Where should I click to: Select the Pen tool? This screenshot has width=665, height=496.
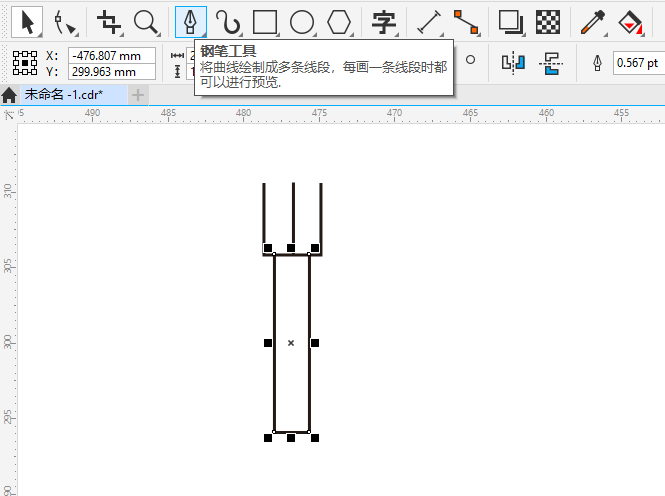point(191,22)
